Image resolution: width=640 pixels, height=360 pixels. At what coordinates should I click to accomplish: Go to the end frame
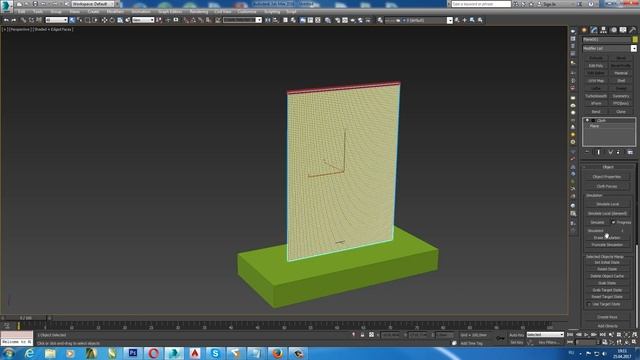click(x=602, y=335)
